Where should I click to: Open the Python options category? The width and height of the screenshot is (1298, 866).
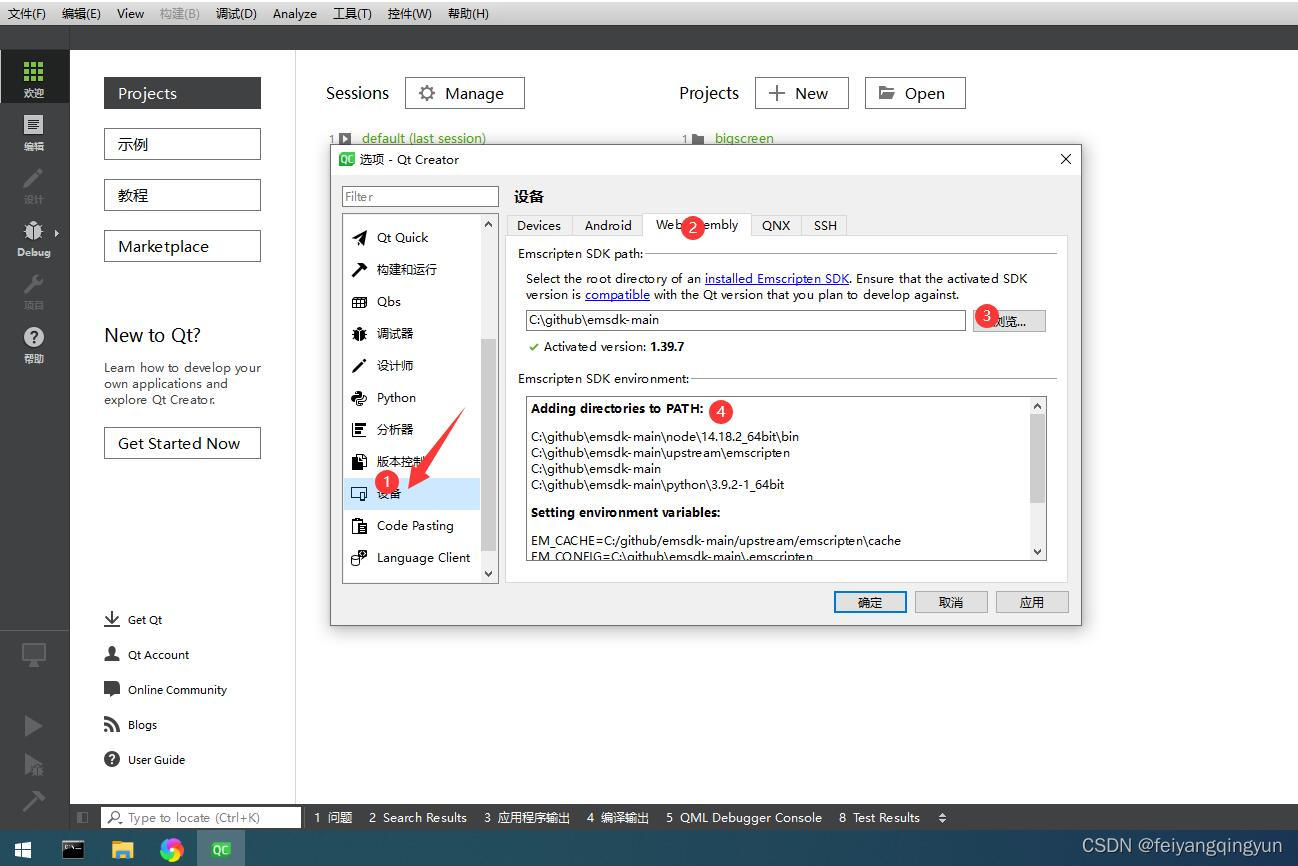pyautogui.click(x=396, y=398)
